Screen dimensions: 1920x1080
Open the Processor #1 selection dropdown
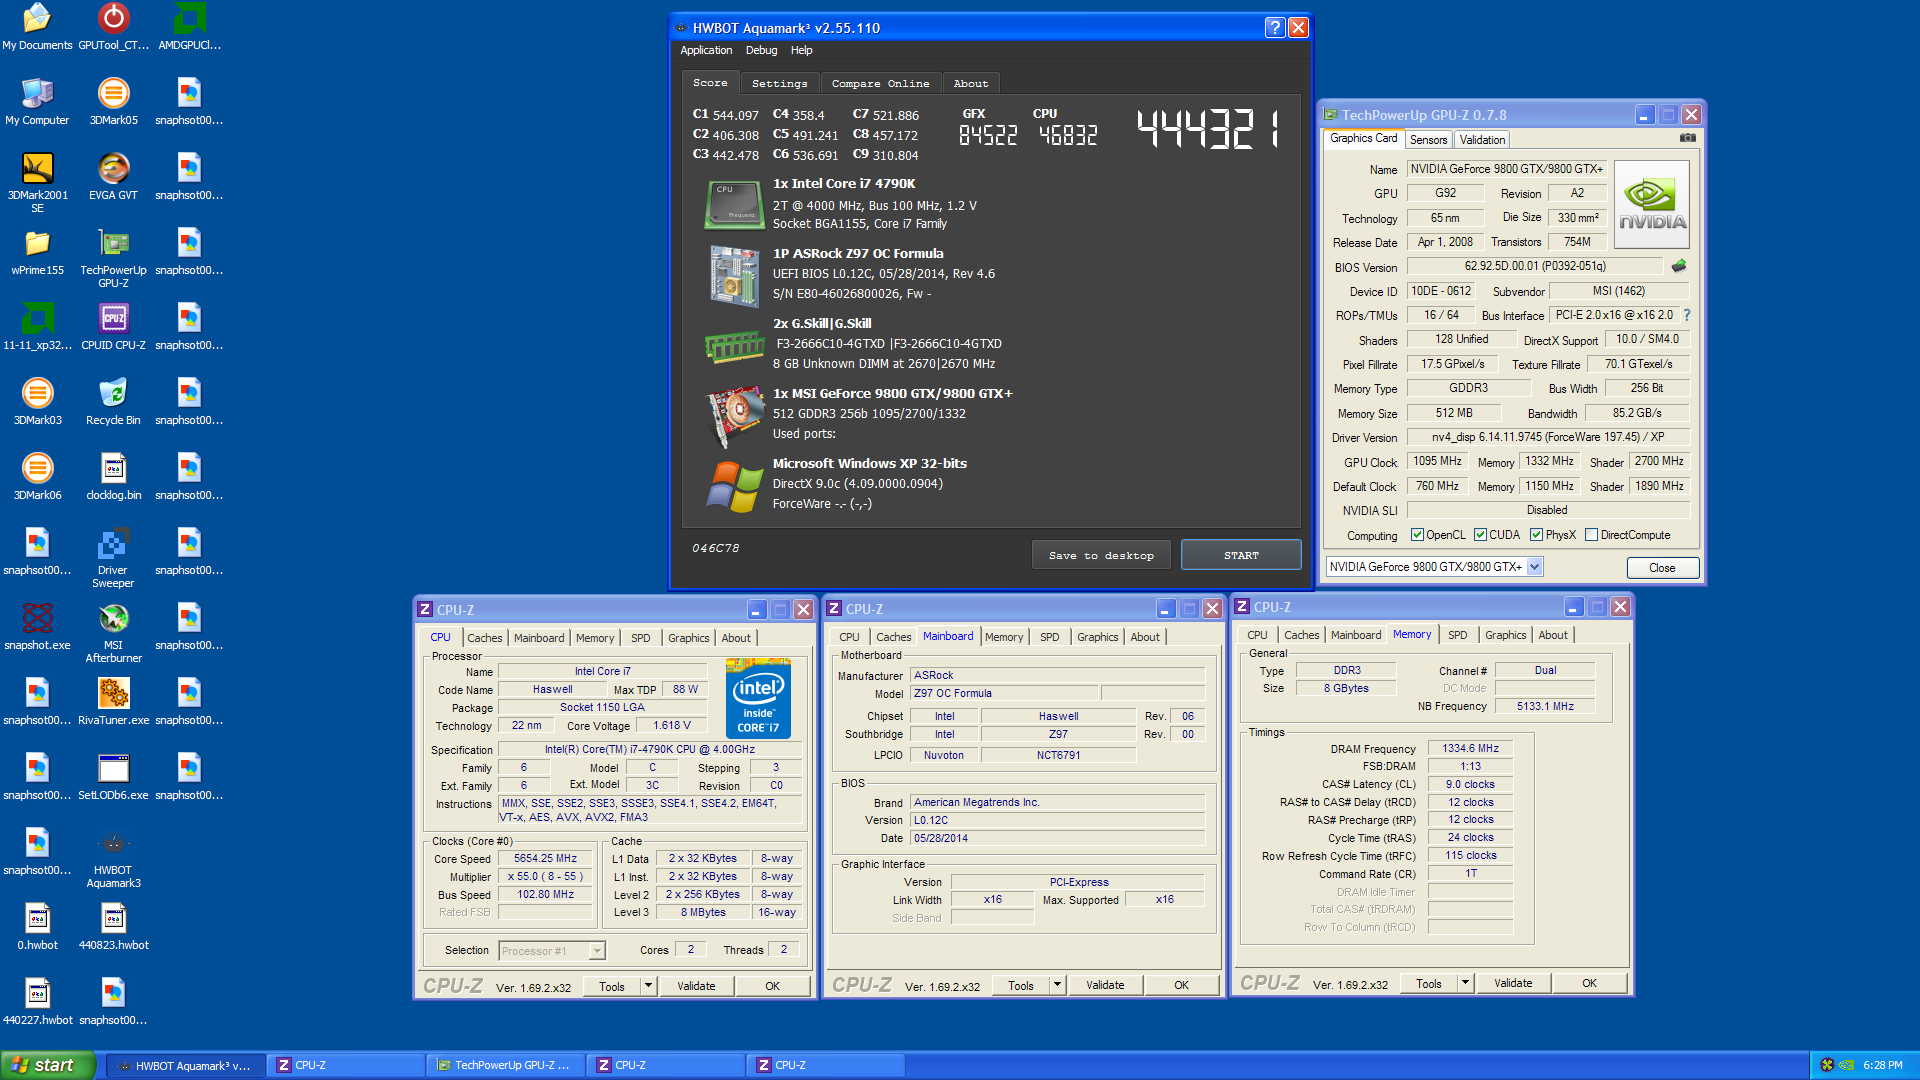tap(597, 951)
